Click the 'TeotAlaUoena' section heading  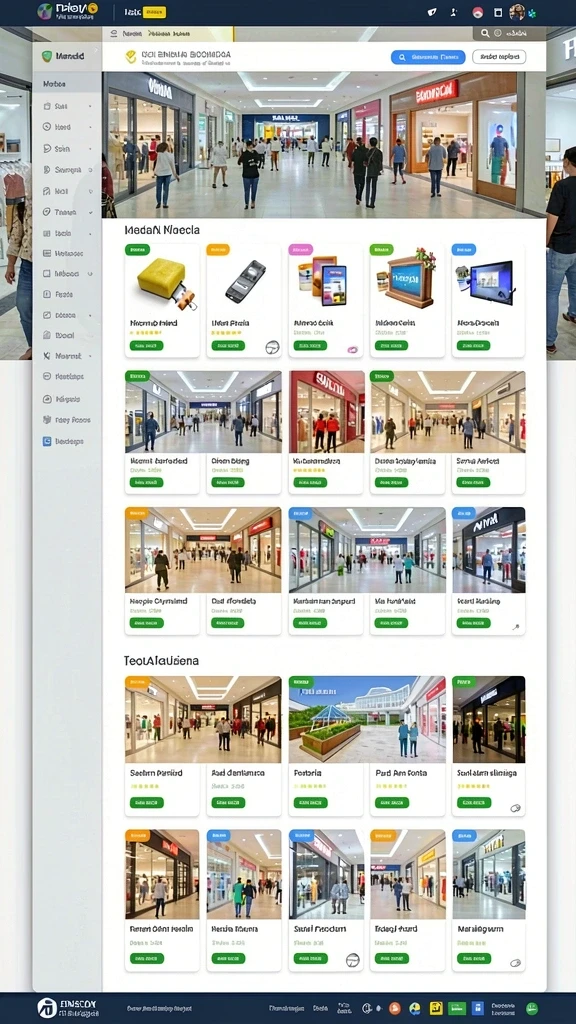tap(161, 661)
